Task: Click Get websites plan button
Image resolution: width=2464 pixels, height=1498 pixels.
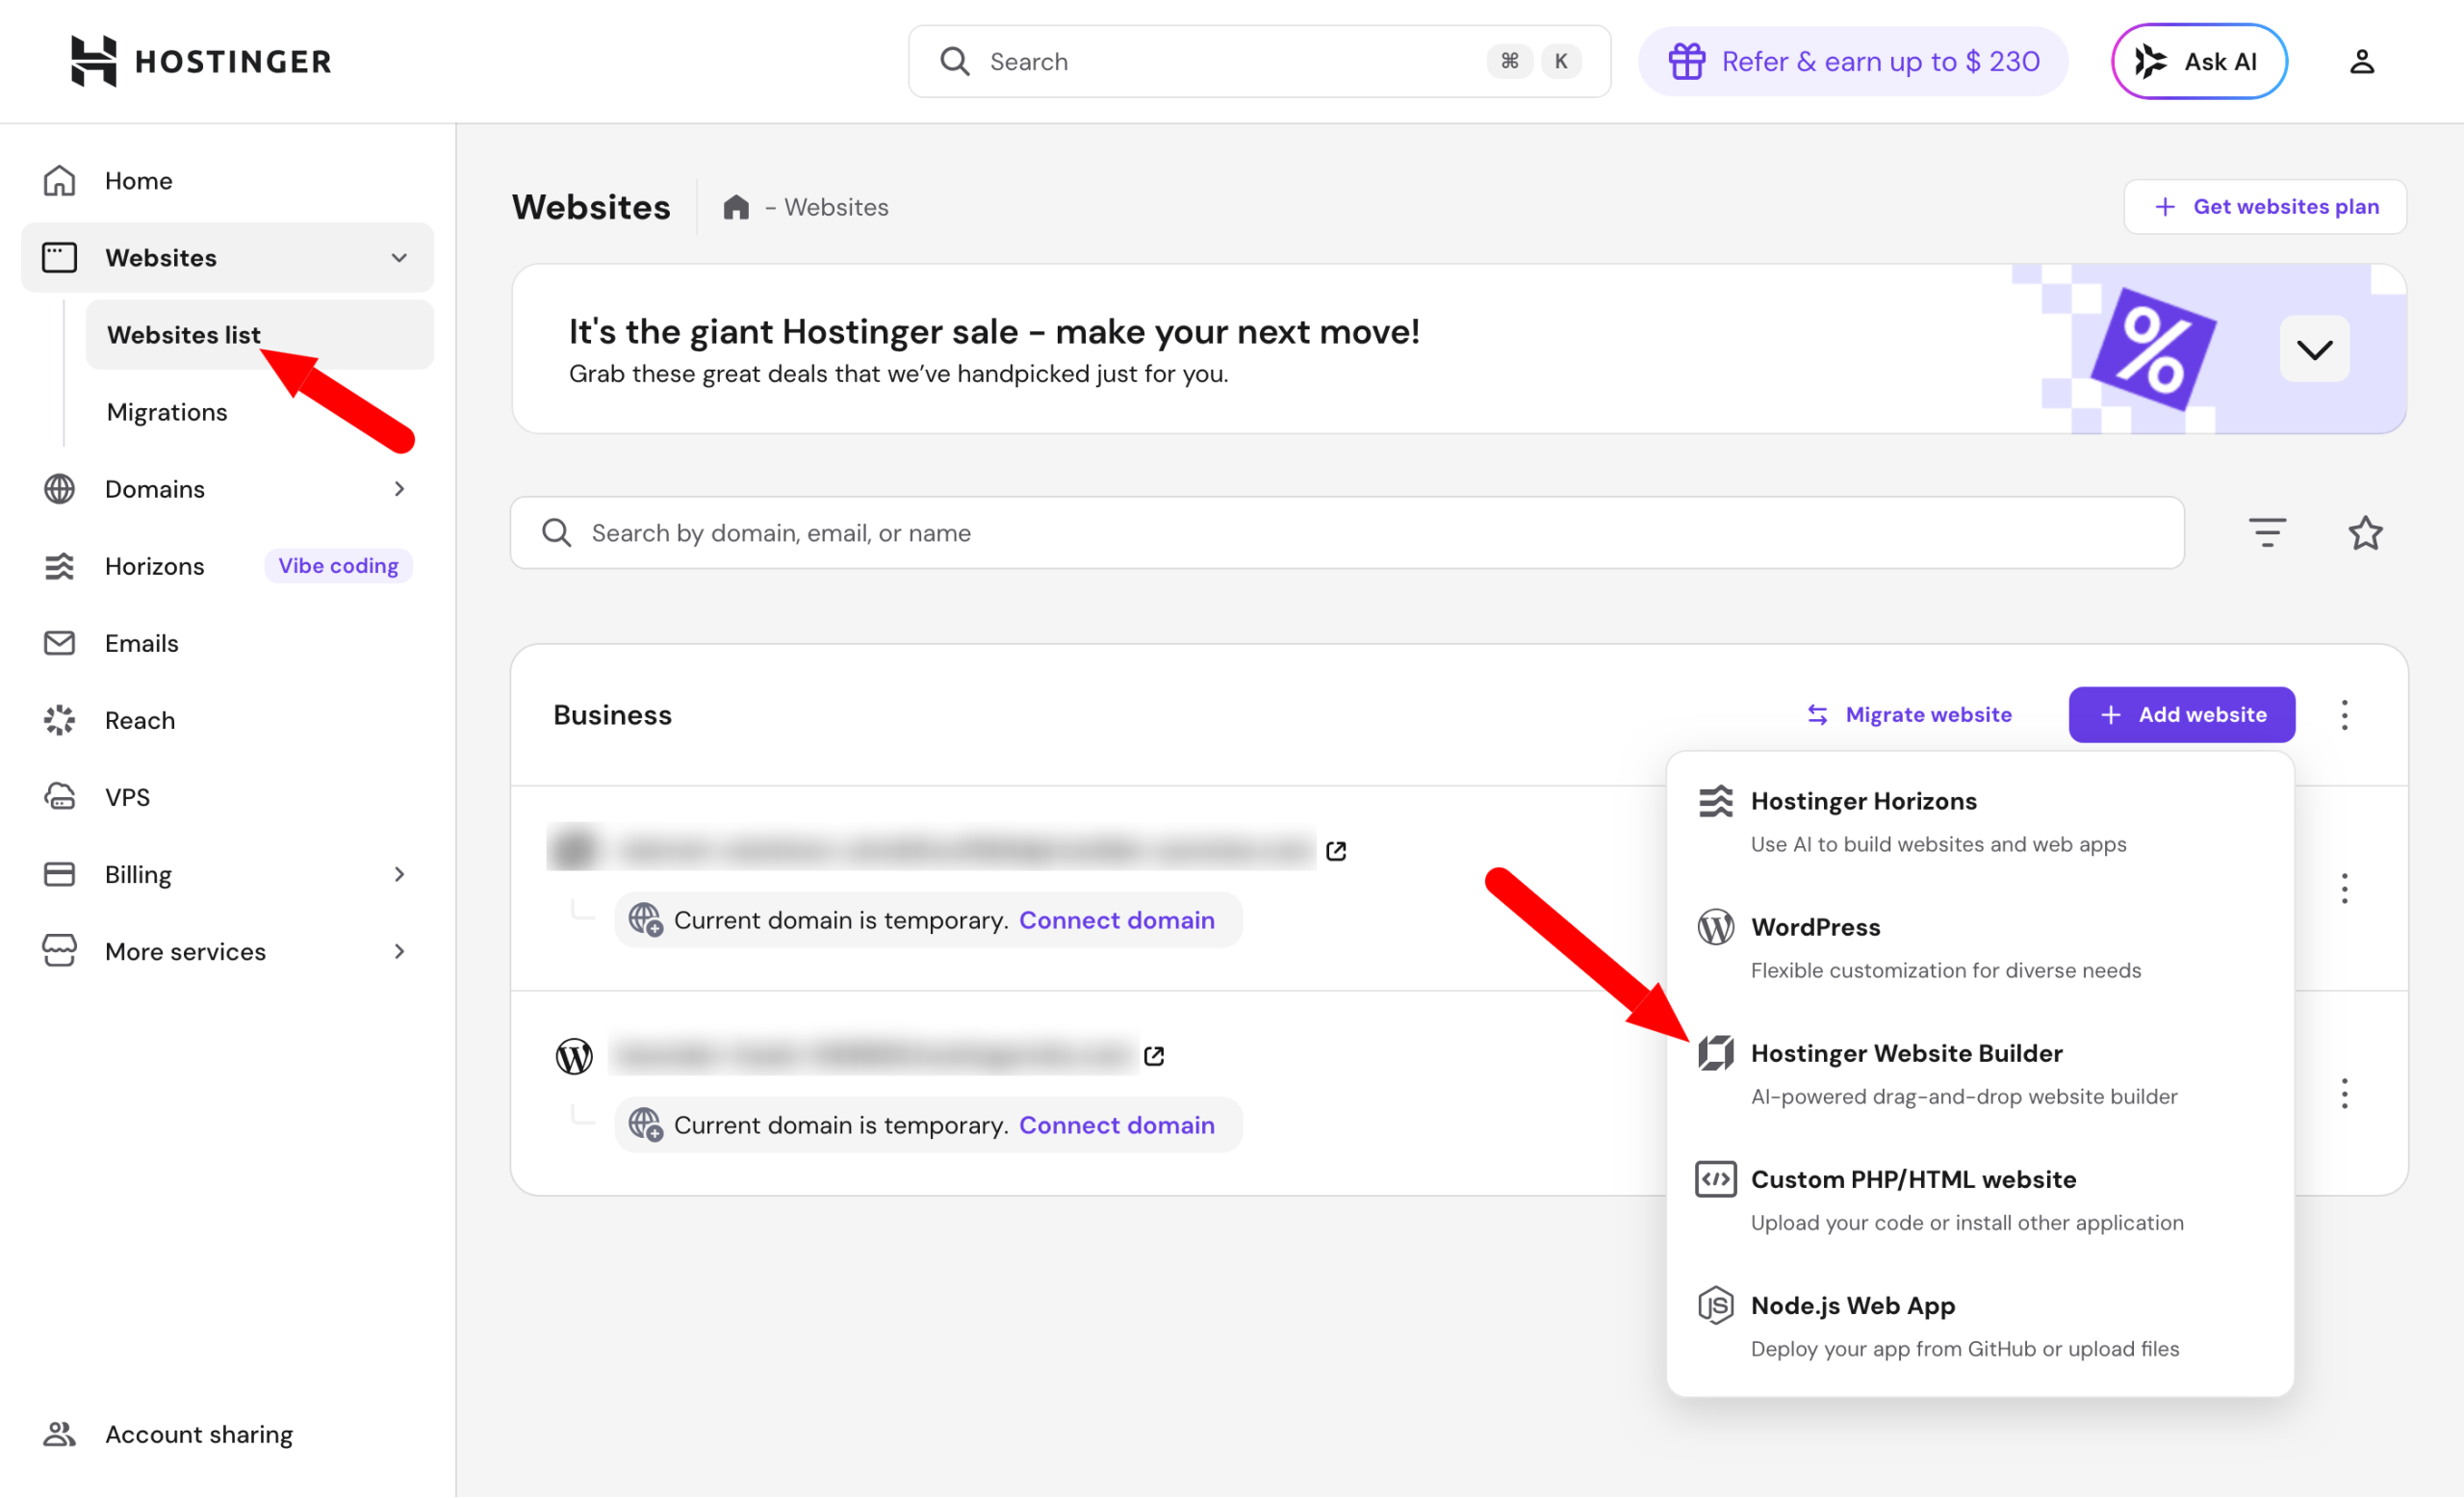Action: 2264,207
